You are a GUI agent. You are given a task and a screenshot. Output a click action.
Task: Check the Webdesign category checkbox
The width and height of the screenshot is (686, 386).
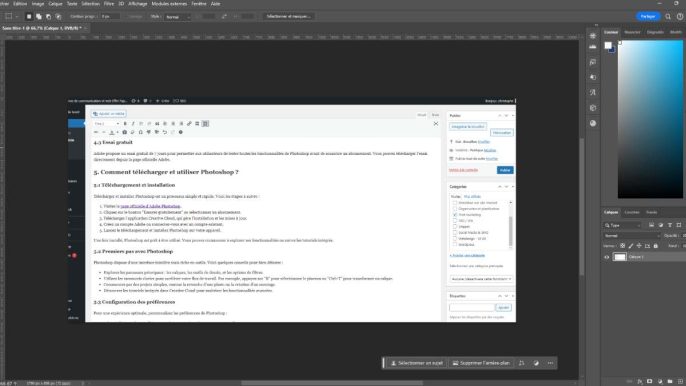pyautogui.click(x=455, y=239)
